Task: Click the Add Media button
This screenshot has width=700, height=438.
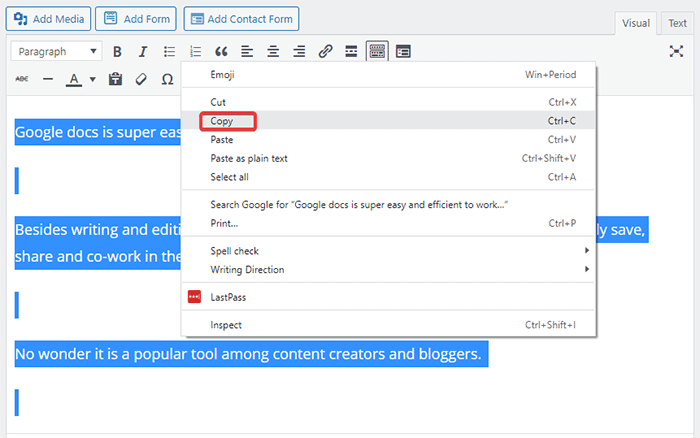Action: click(51, 18)
